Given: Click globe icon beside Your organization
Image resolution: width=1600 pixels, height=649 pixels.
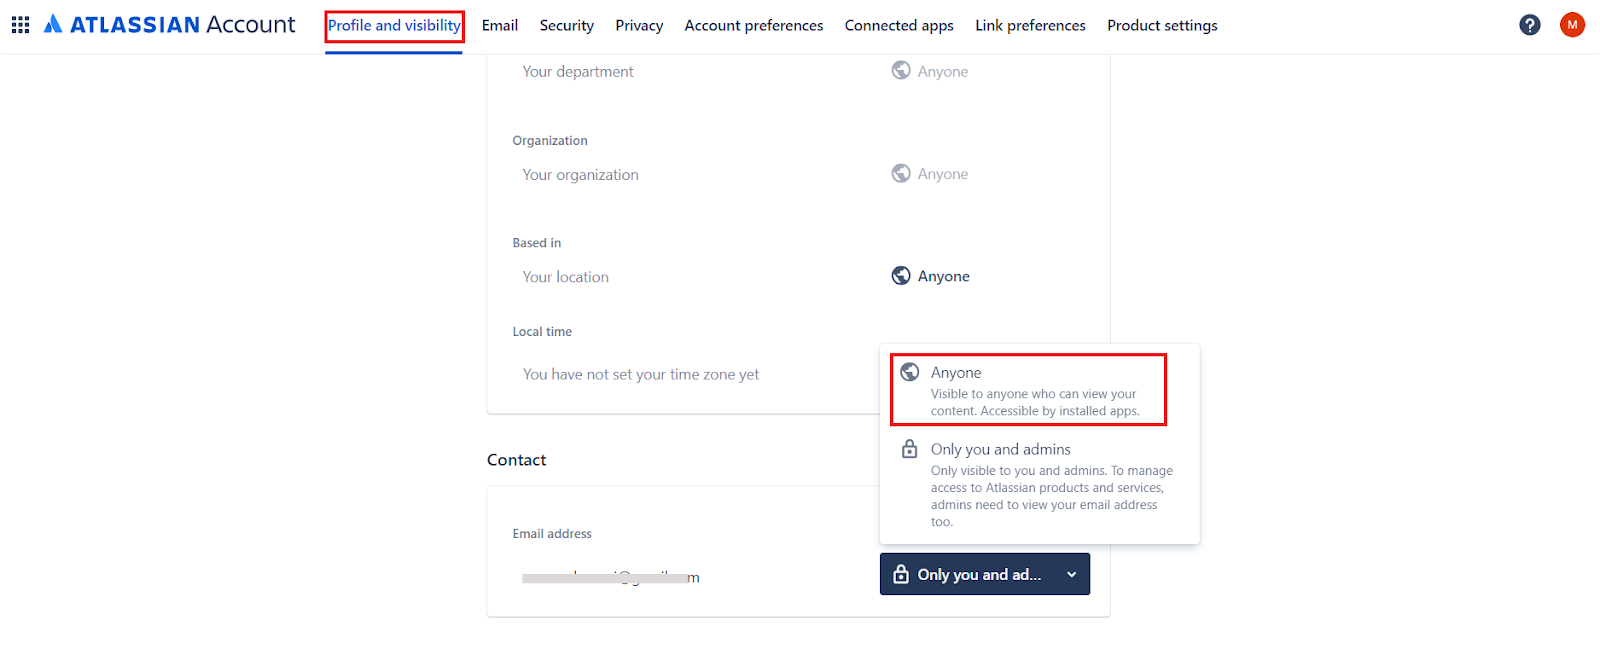Looking at the screenshot, I should [x=901, y=174].
